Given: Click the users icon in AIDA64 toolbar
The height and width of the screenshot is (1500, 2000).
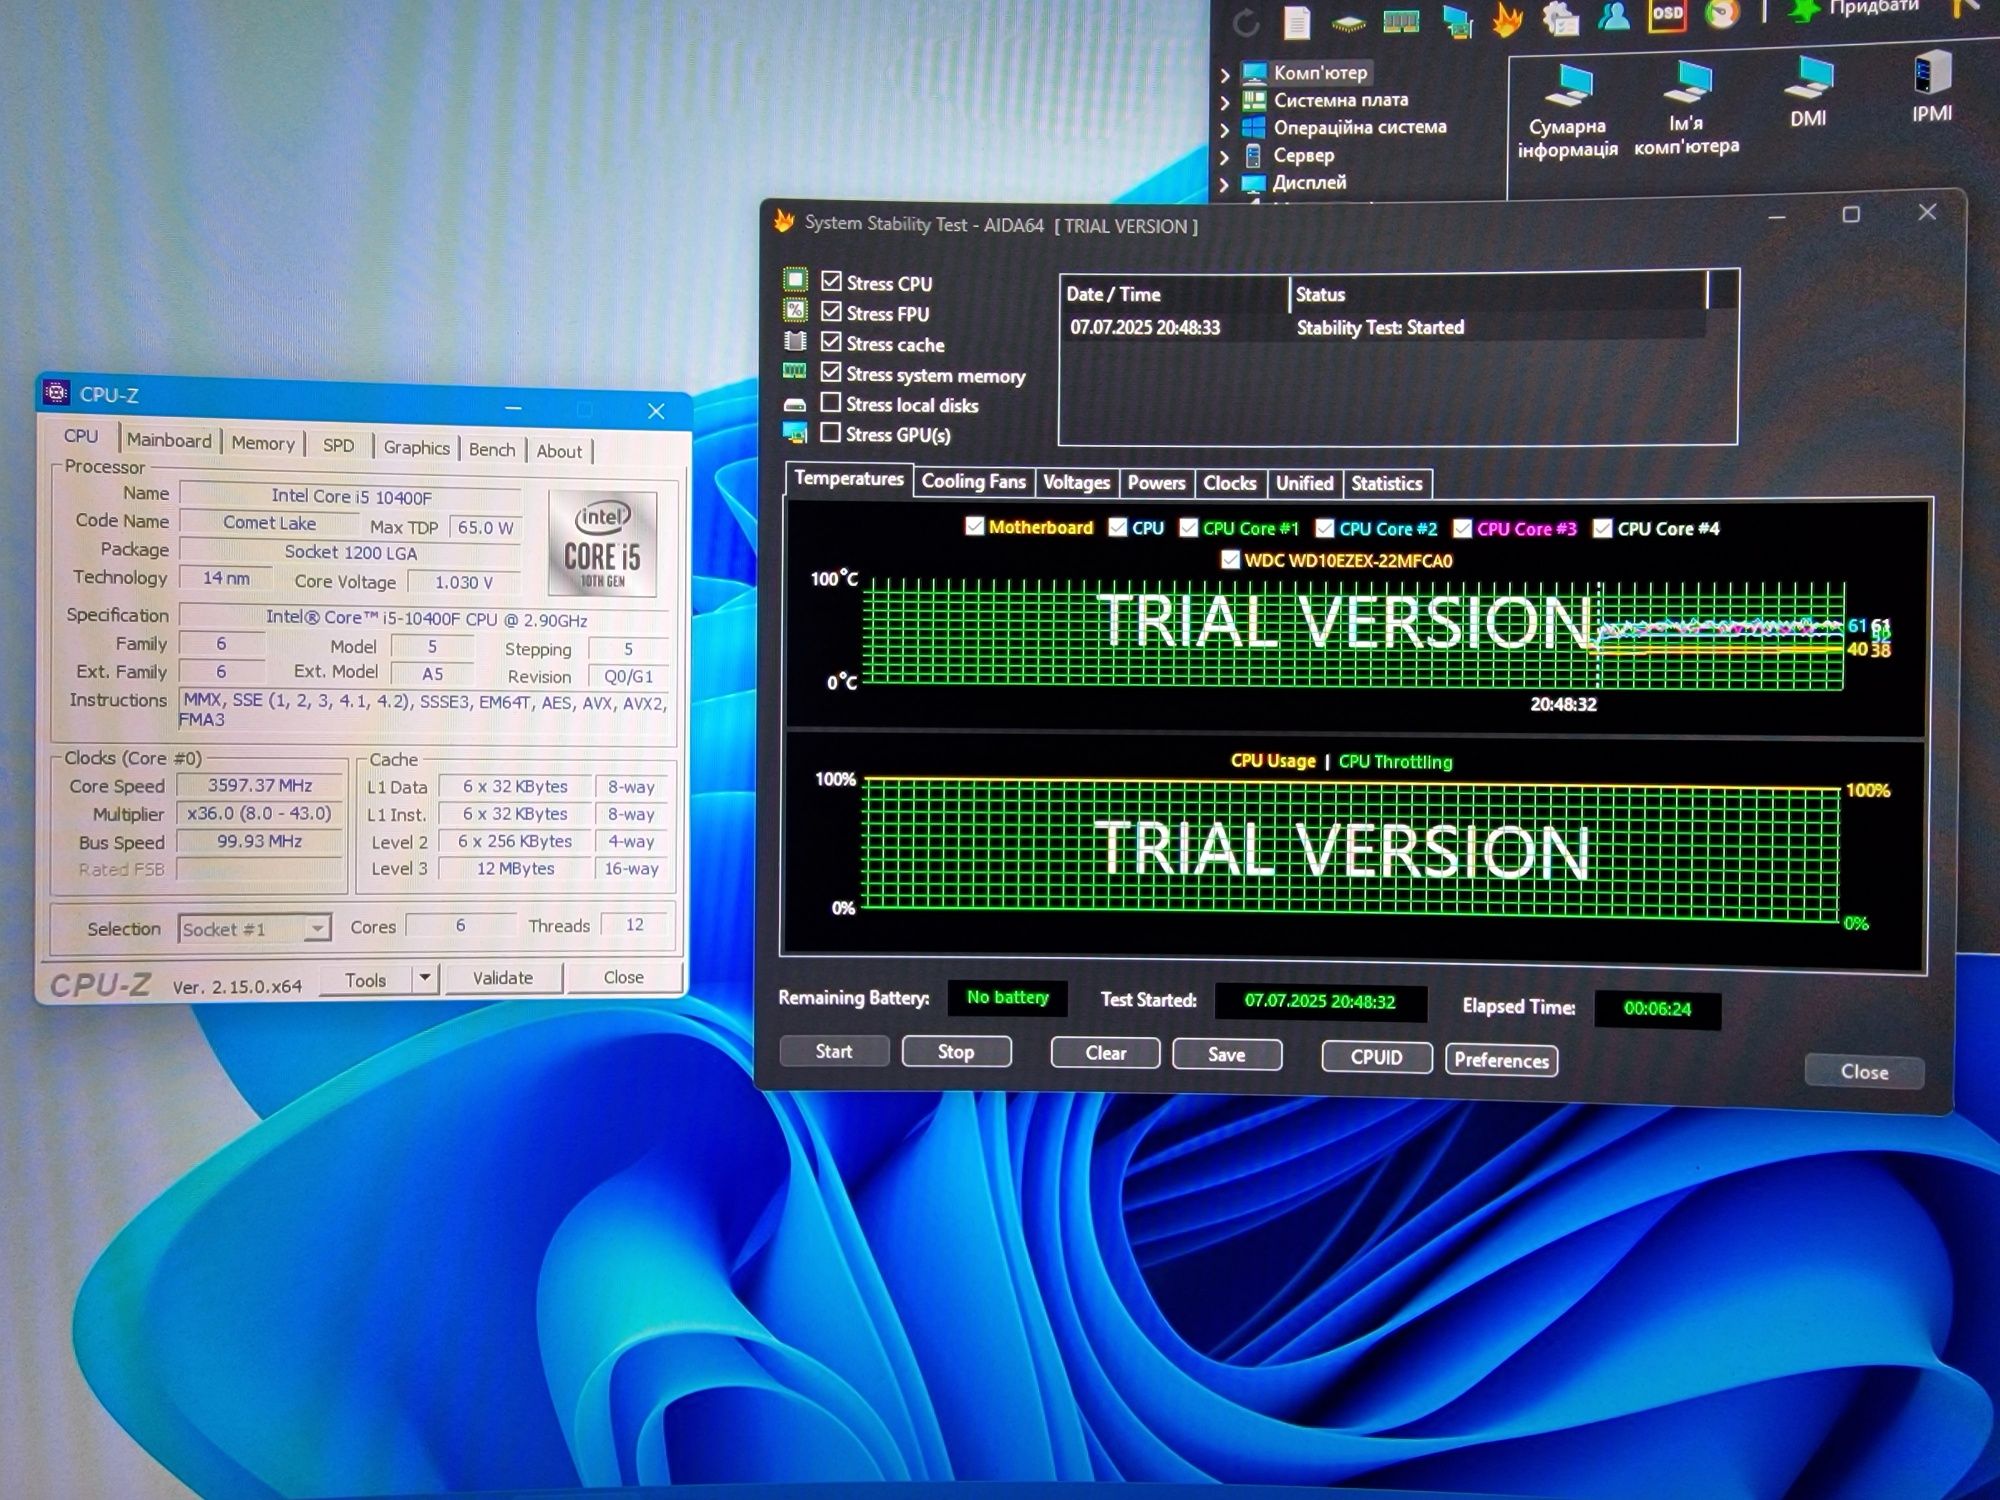Looking at the screenshot, I should click(x=1614, y=15).
